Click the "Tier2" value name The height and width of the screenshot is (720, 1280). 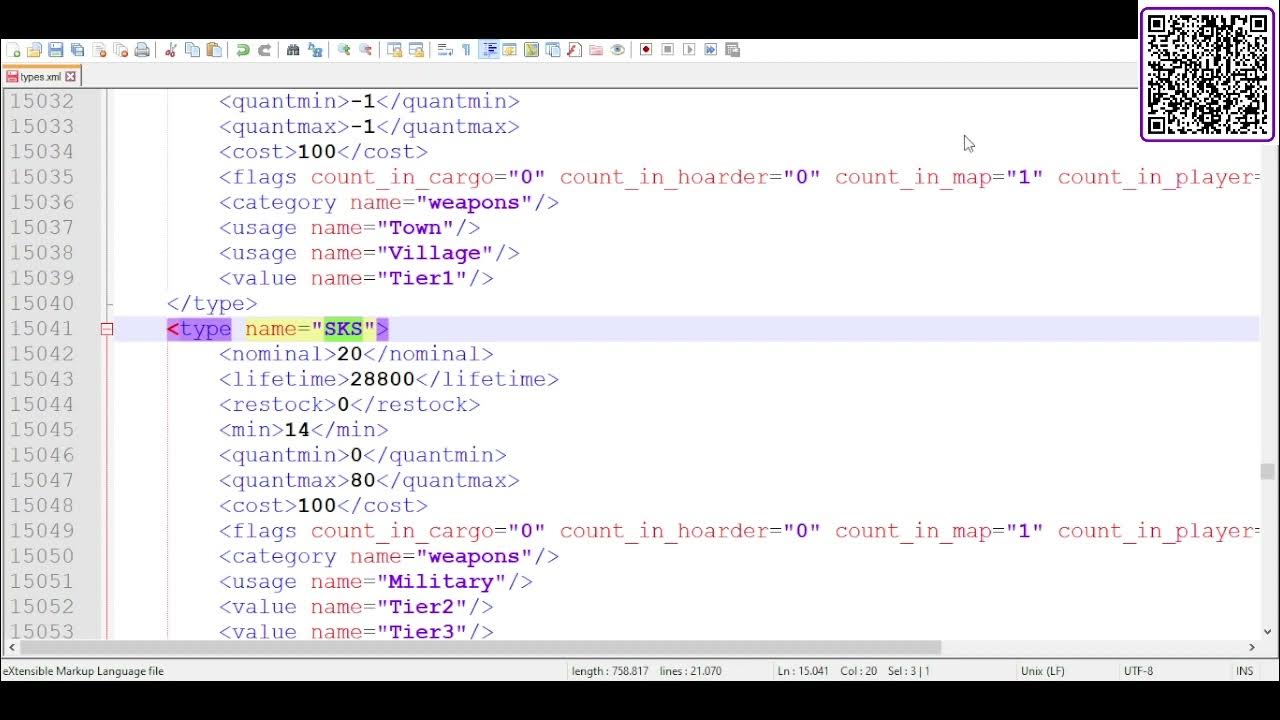tap(421, 607)
